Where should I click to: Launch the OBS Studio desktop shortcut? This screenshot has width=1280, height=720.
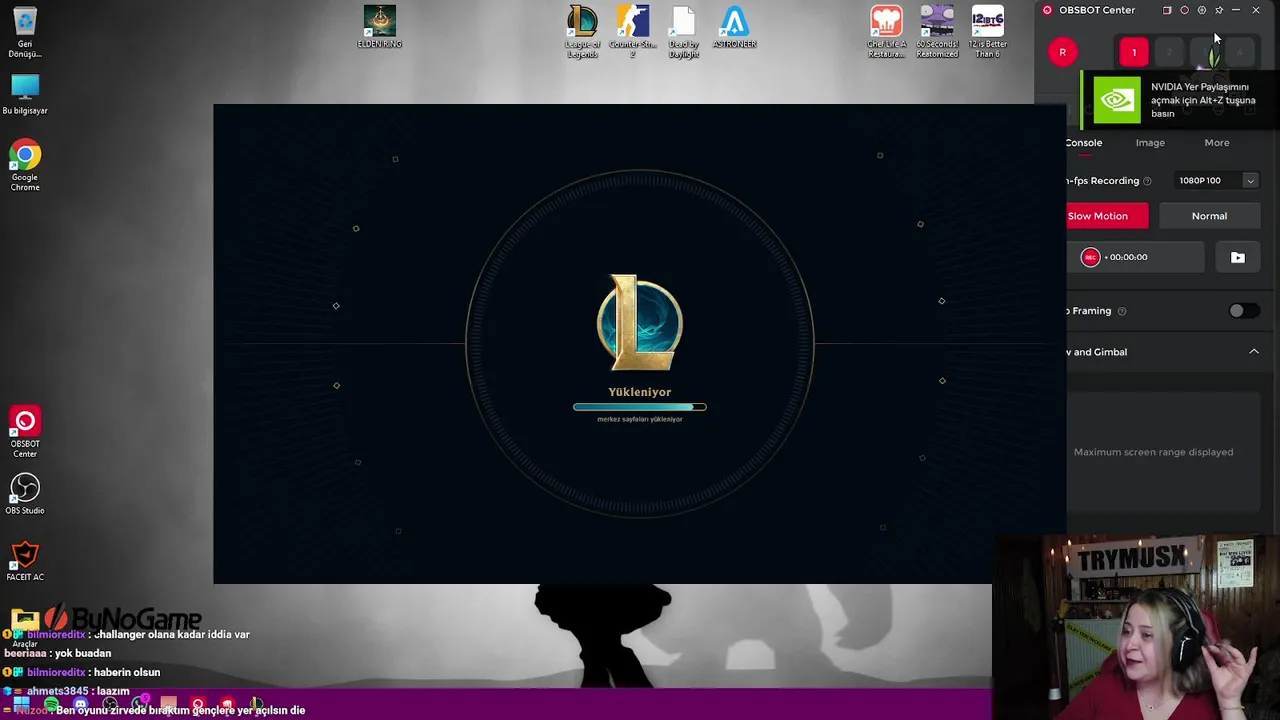click(25, 494)
